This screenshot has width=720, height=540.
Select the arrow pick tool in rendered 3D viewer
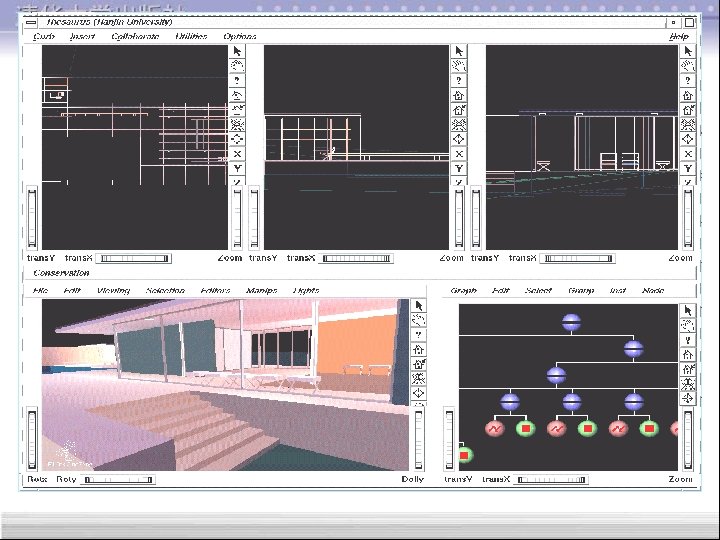tap(418, 305)
